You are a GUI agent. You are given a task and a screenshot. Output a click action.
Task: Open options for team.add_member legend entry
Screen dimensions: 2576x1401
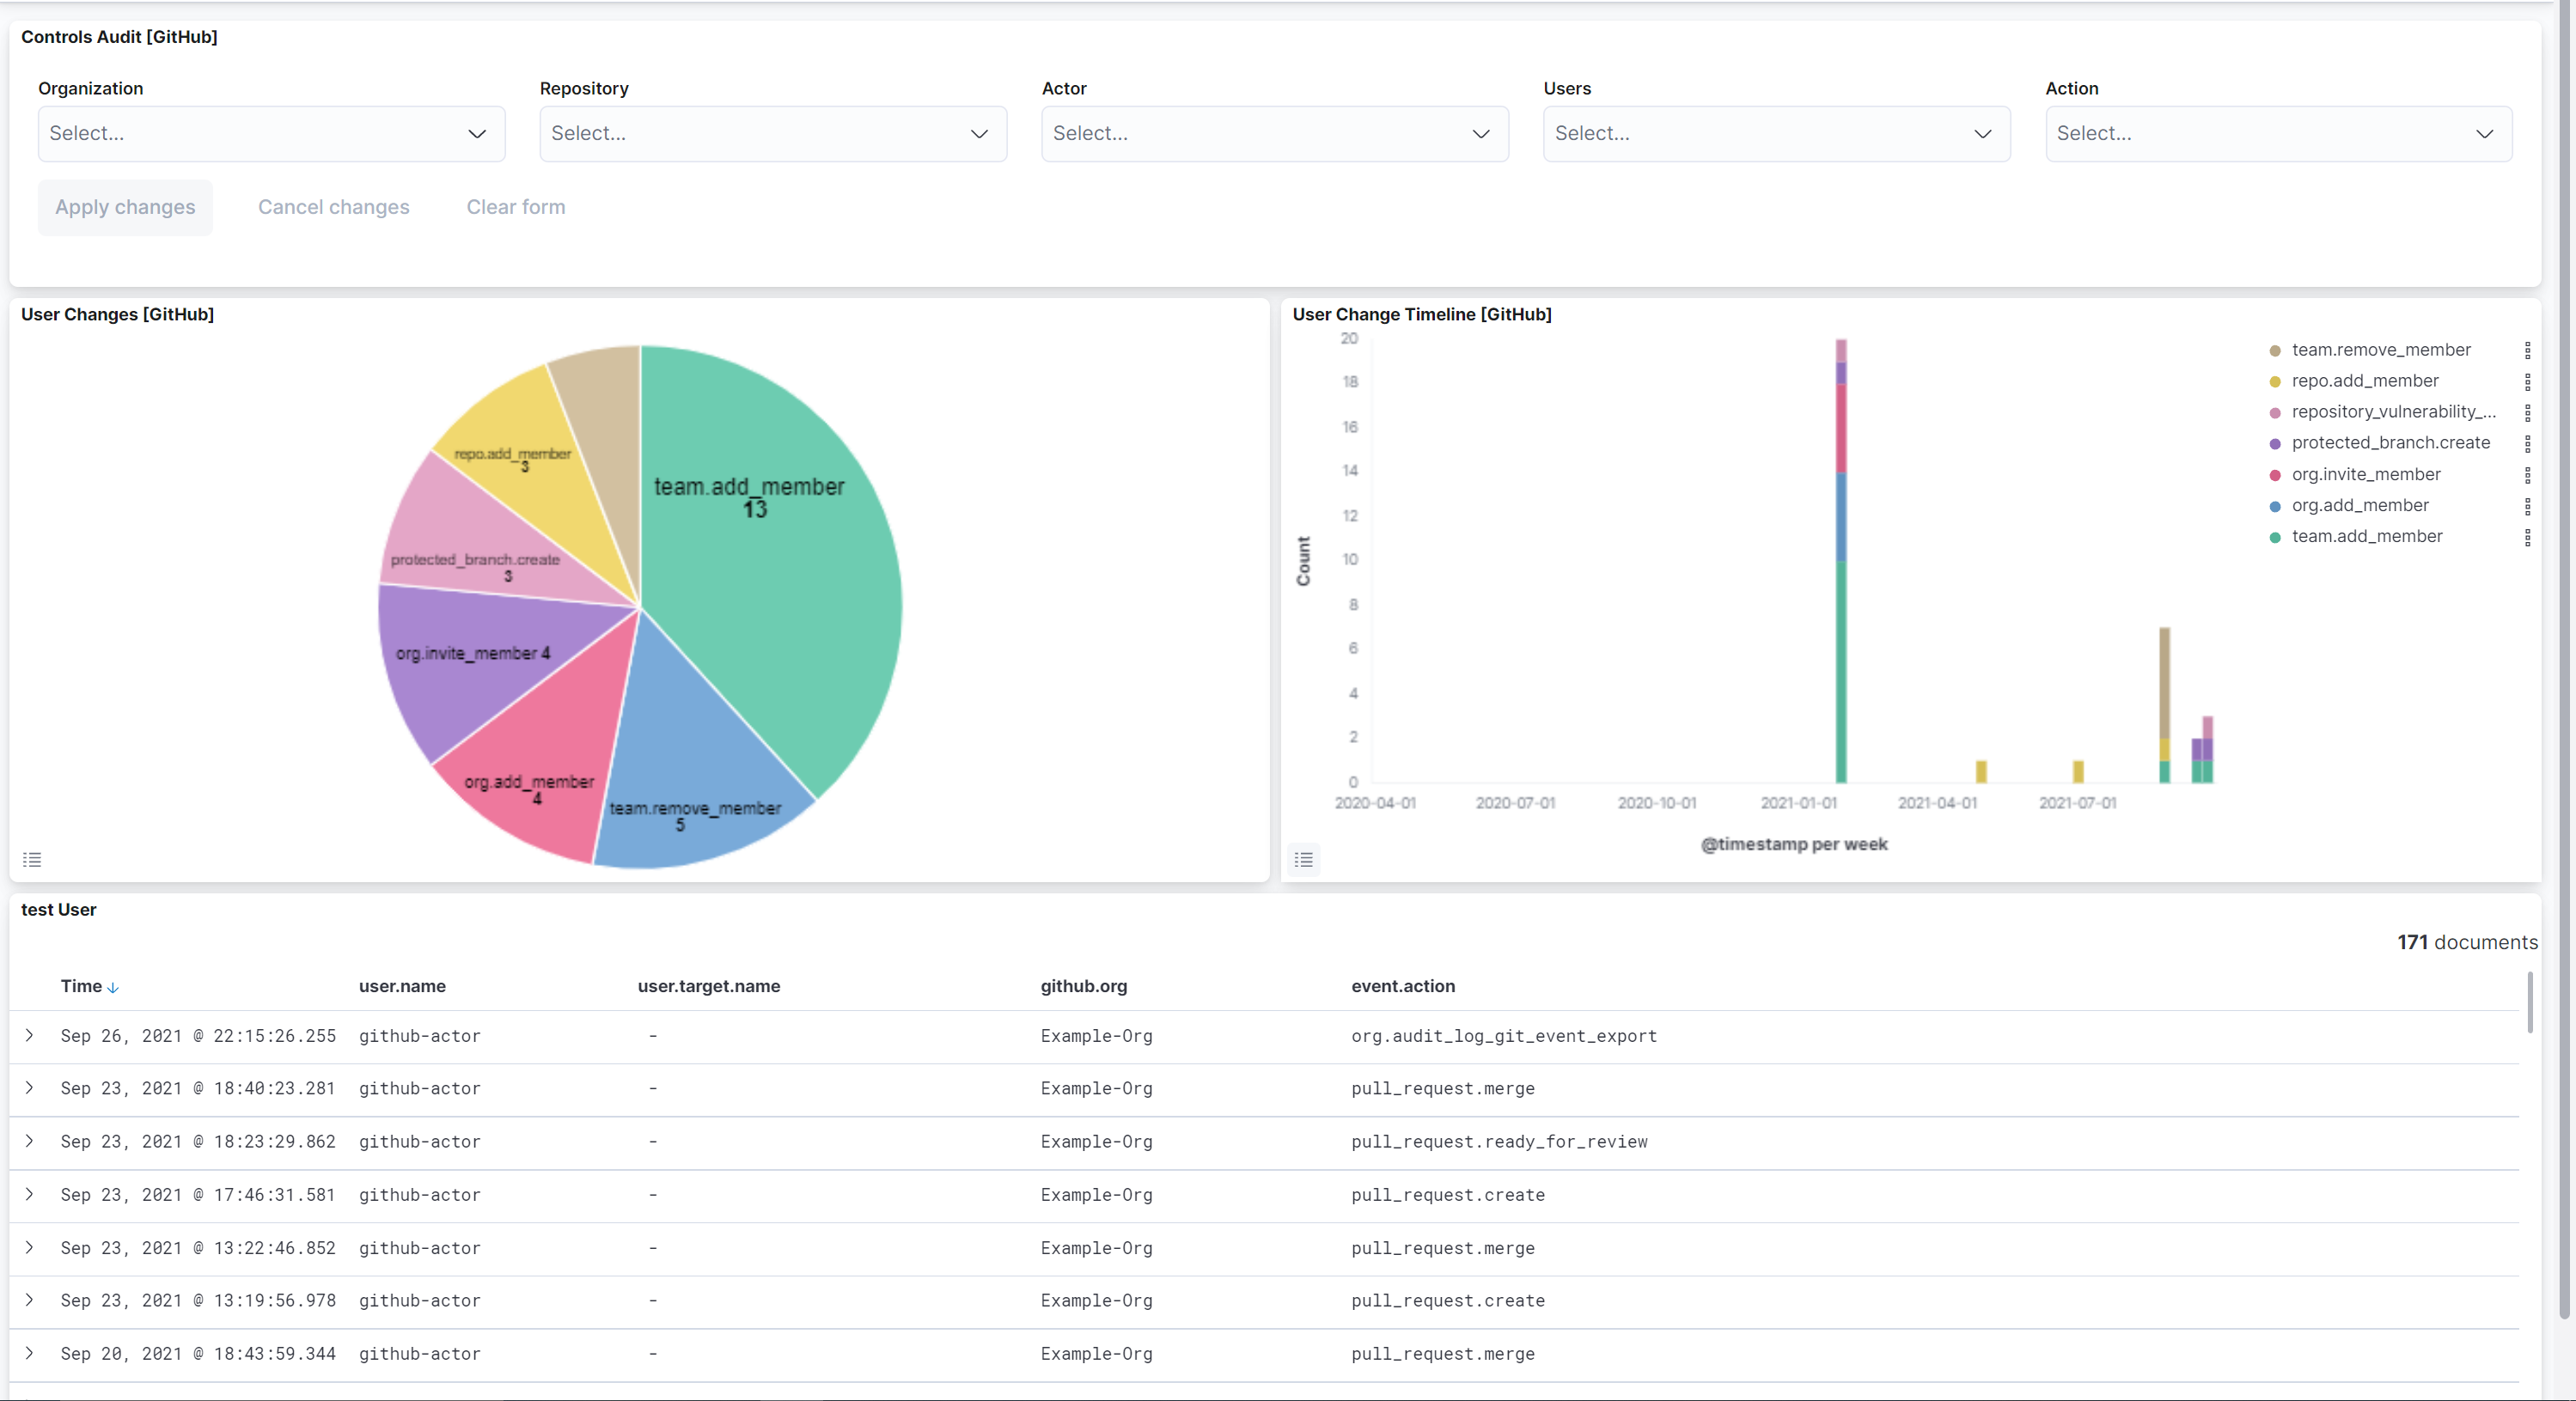click(2527, 537)
